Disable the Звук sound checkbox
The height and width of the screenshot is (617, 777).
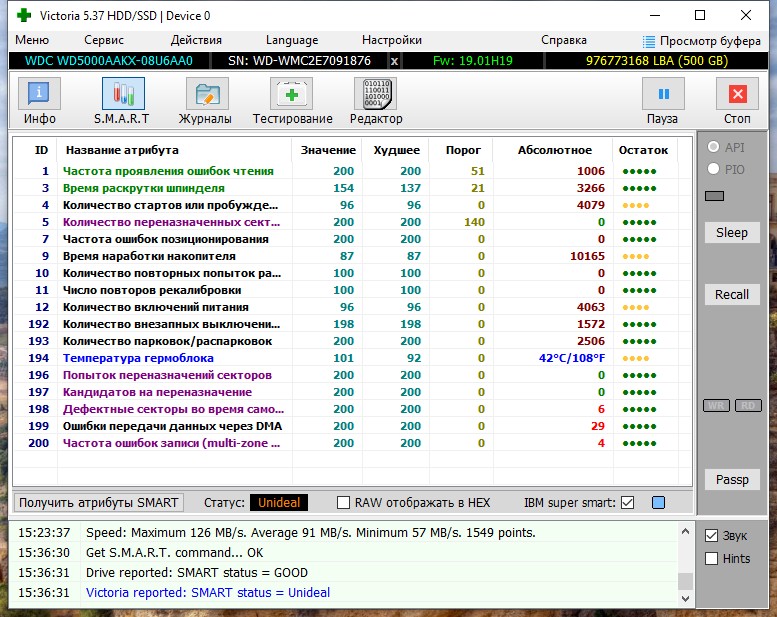tap(711, 536)
